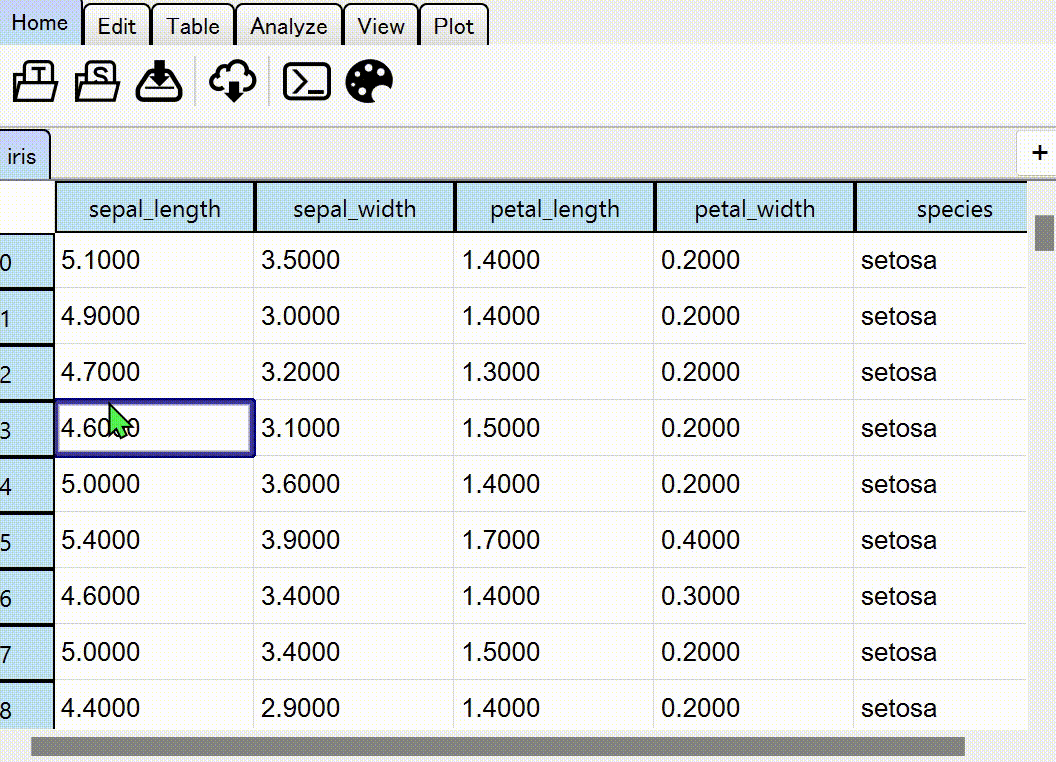Select row header 0
The image size is (1056, 762).
pos(25,259)
